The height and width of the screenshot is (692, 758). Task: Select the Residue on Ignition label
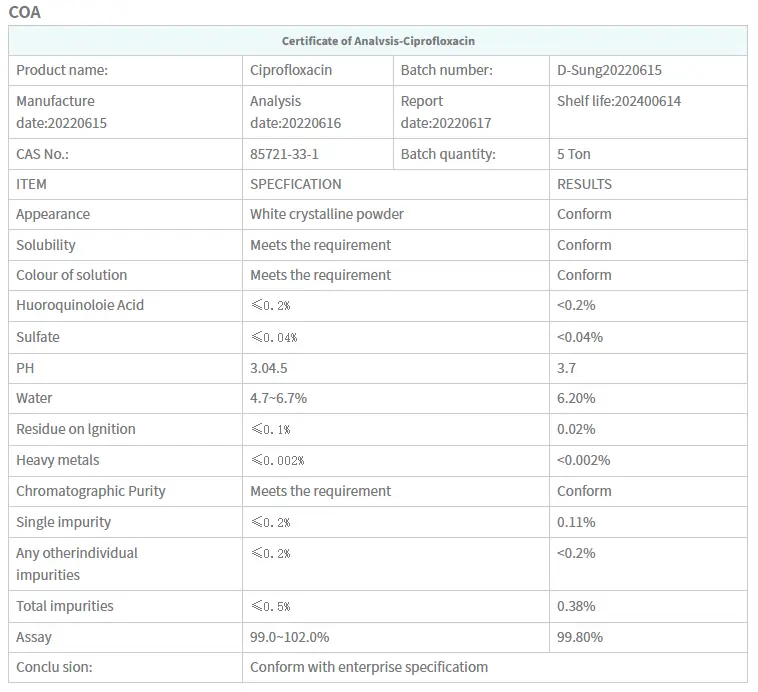tap(76, 429)
